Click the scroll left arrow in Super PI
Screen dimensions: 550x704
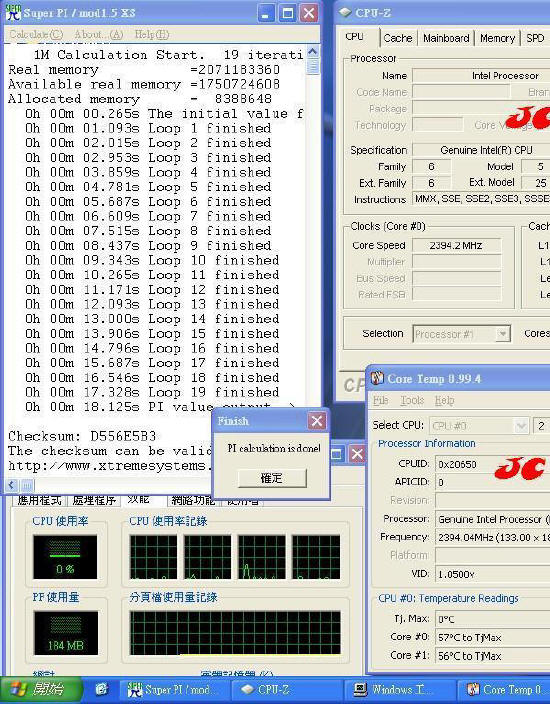point(11,485)
